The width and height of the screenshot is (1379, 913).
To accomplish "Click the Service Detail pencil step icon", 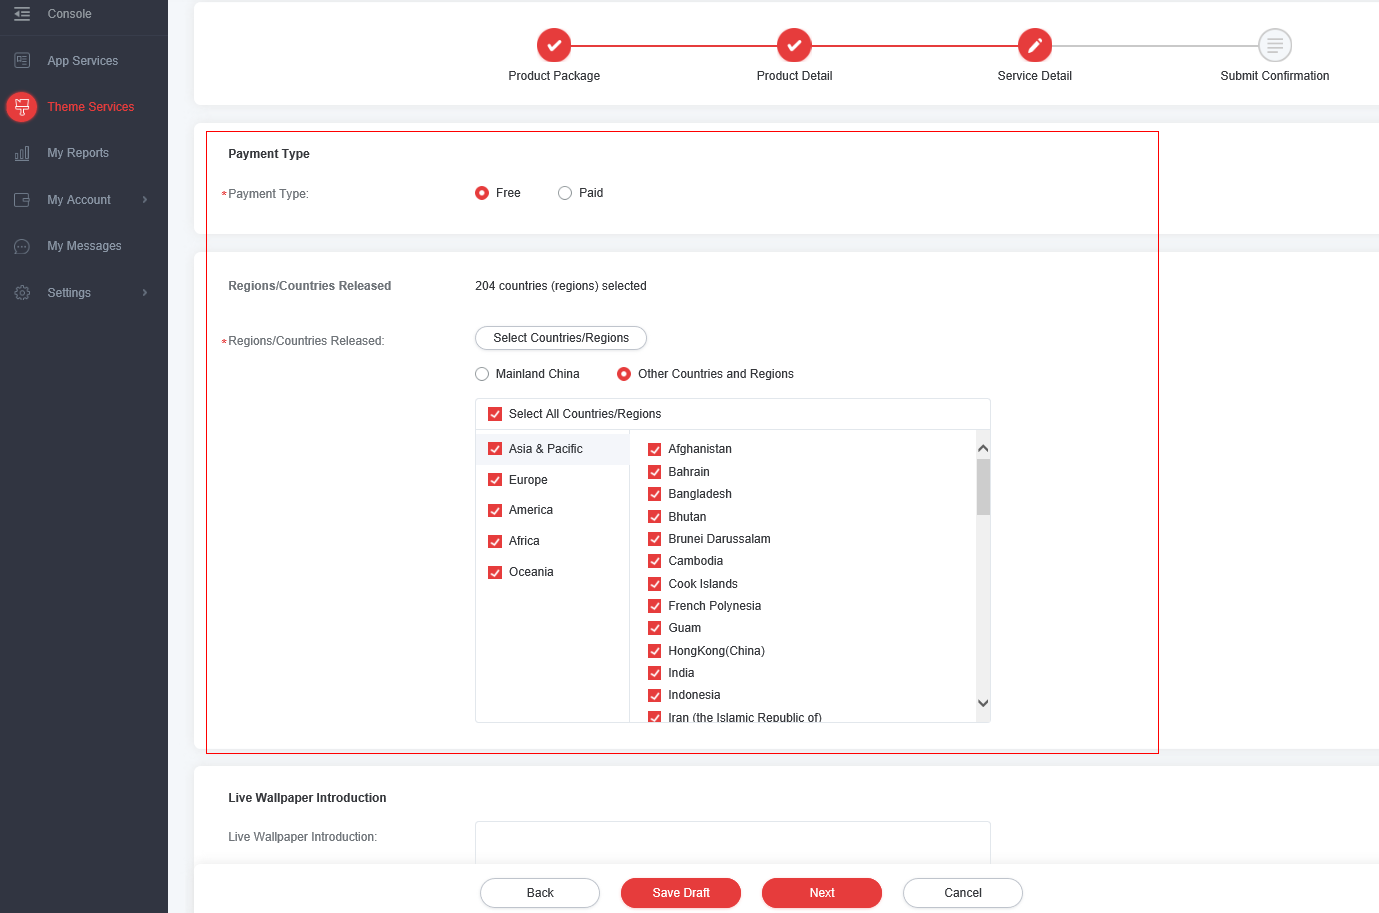I will click(1034, 45).
